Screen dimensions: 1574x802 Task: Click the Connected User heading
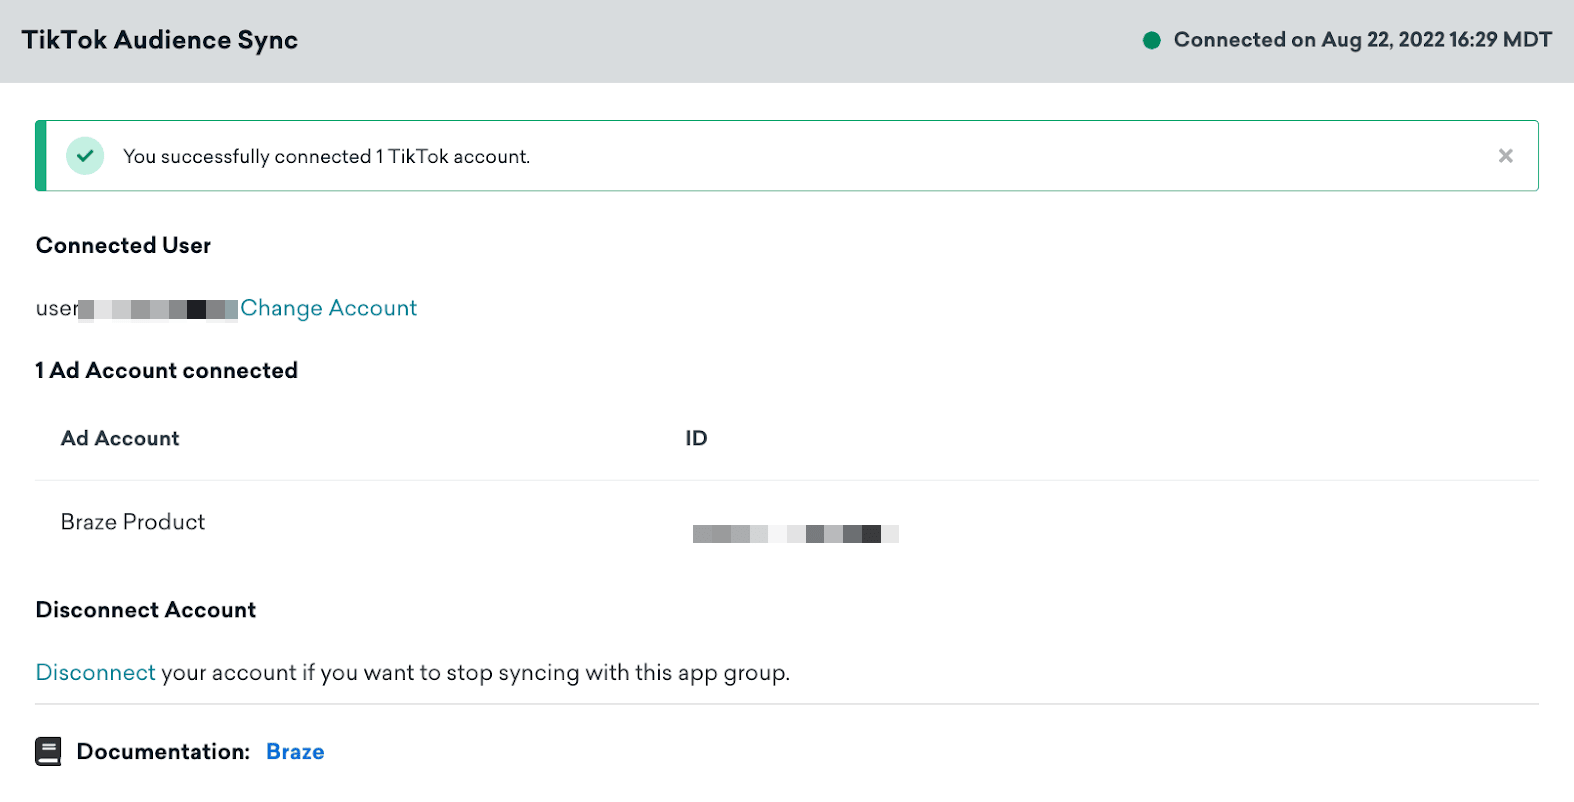click(123, 245)
